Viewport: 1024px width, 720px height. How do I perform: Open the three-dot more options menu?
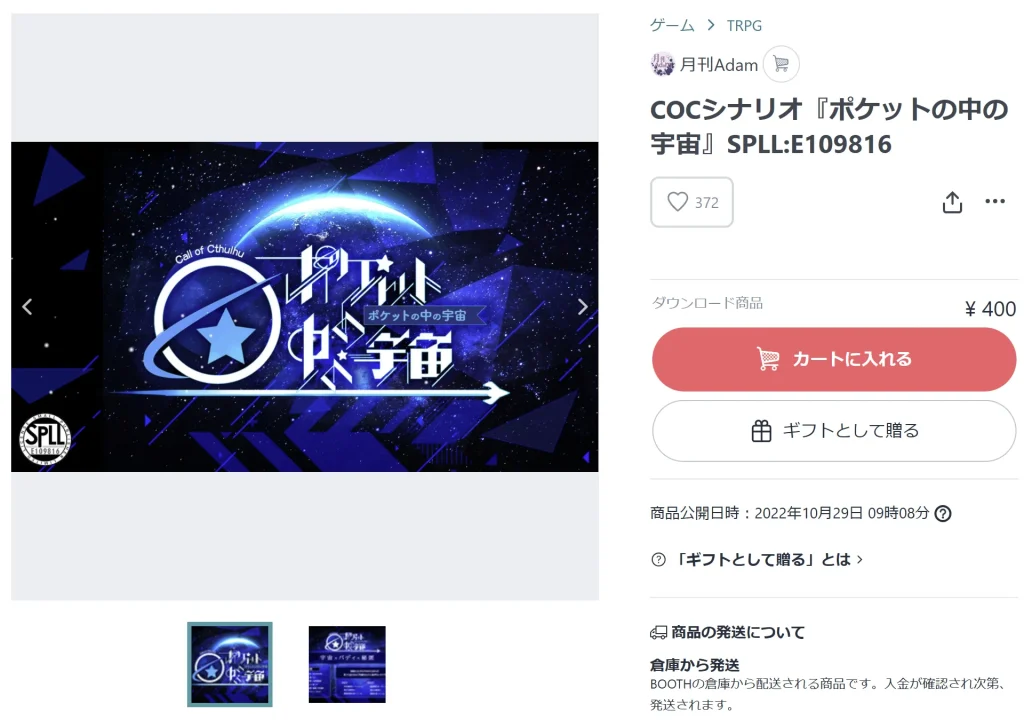coord(995,201)
